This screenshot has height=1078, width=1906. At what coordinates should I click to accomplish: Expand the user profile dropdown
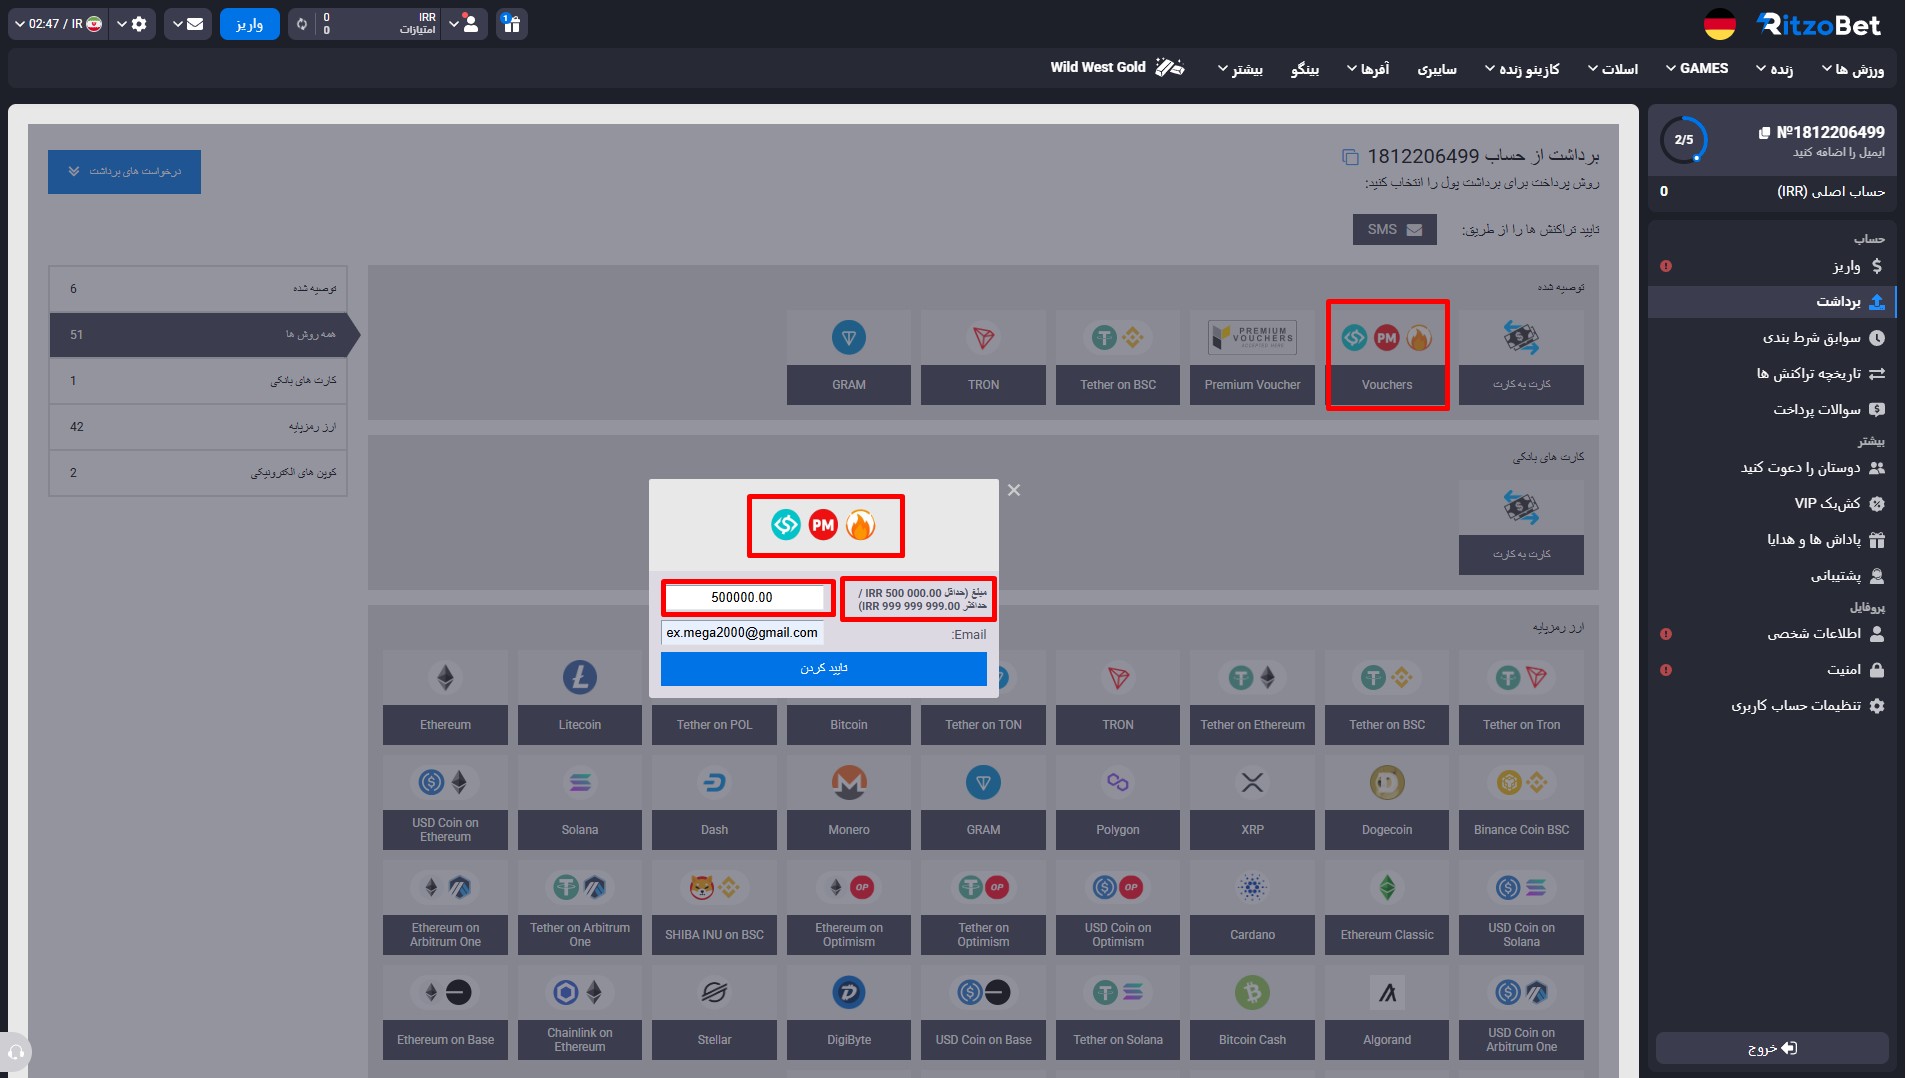[464, 24]
